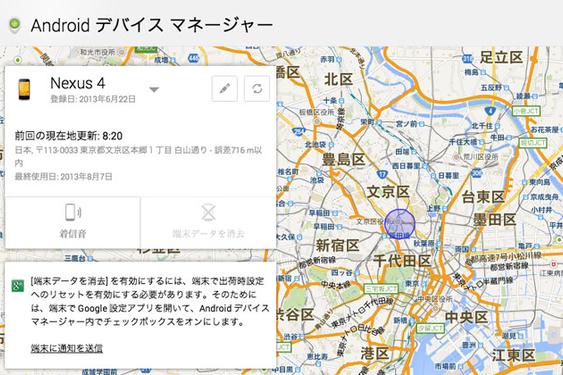Open the Nexus 4 device dropdown arrow
Viewport: 563px width, 375px height.
(154, 89)
